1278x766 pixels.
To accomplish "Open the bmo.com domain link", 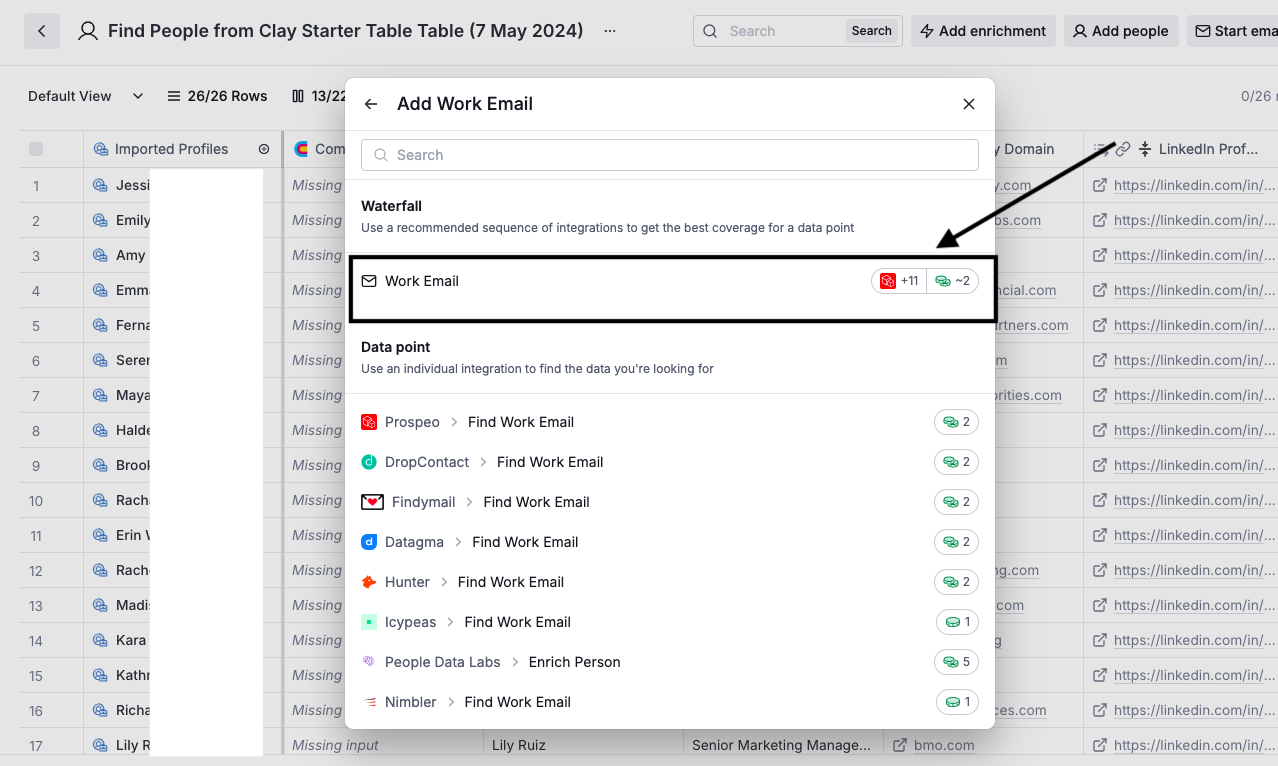I will pyautogui.click(x=946, y=745).
